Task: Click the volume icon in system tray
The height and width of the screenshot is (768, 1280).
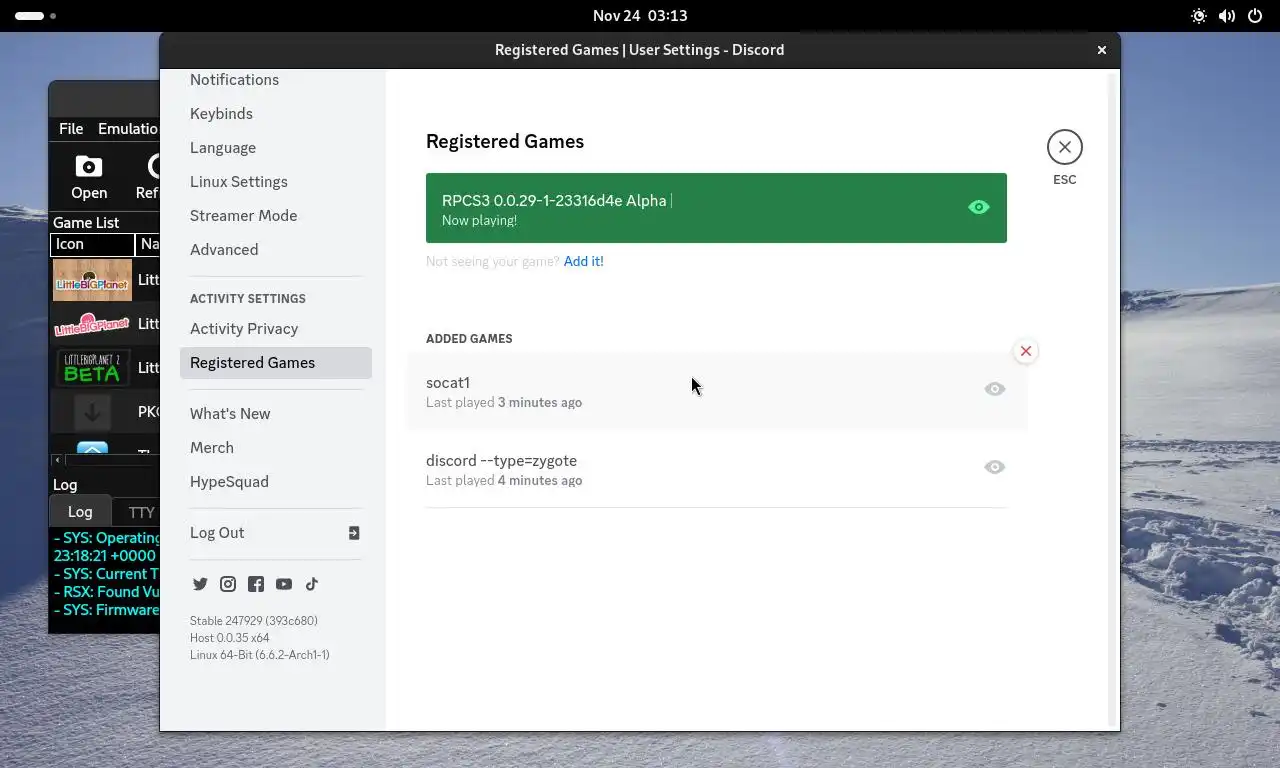Action: (1227, 16)
